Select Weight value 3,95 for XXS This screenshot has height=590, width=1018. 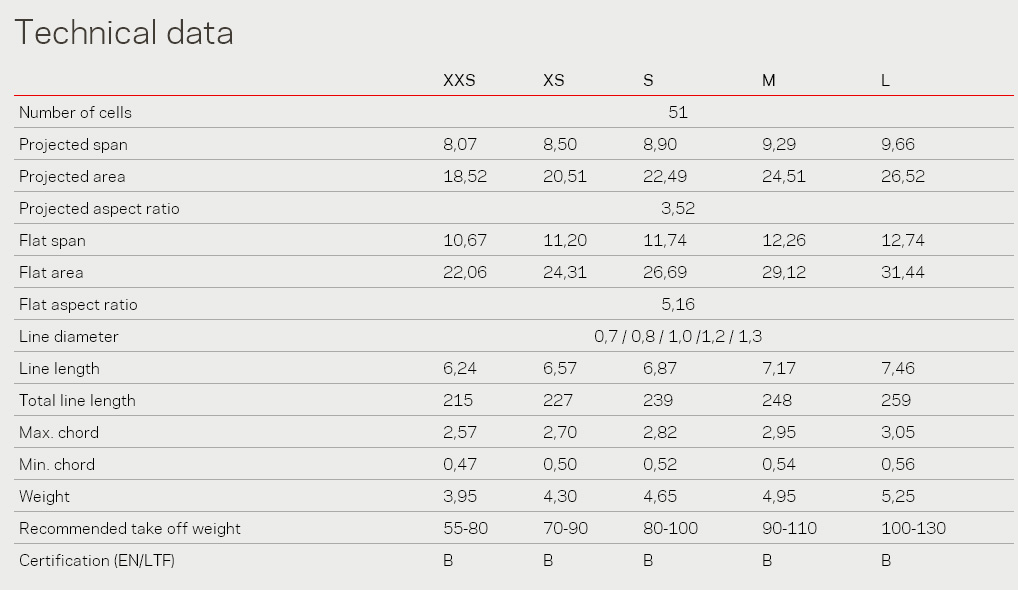tap(460, 497)
